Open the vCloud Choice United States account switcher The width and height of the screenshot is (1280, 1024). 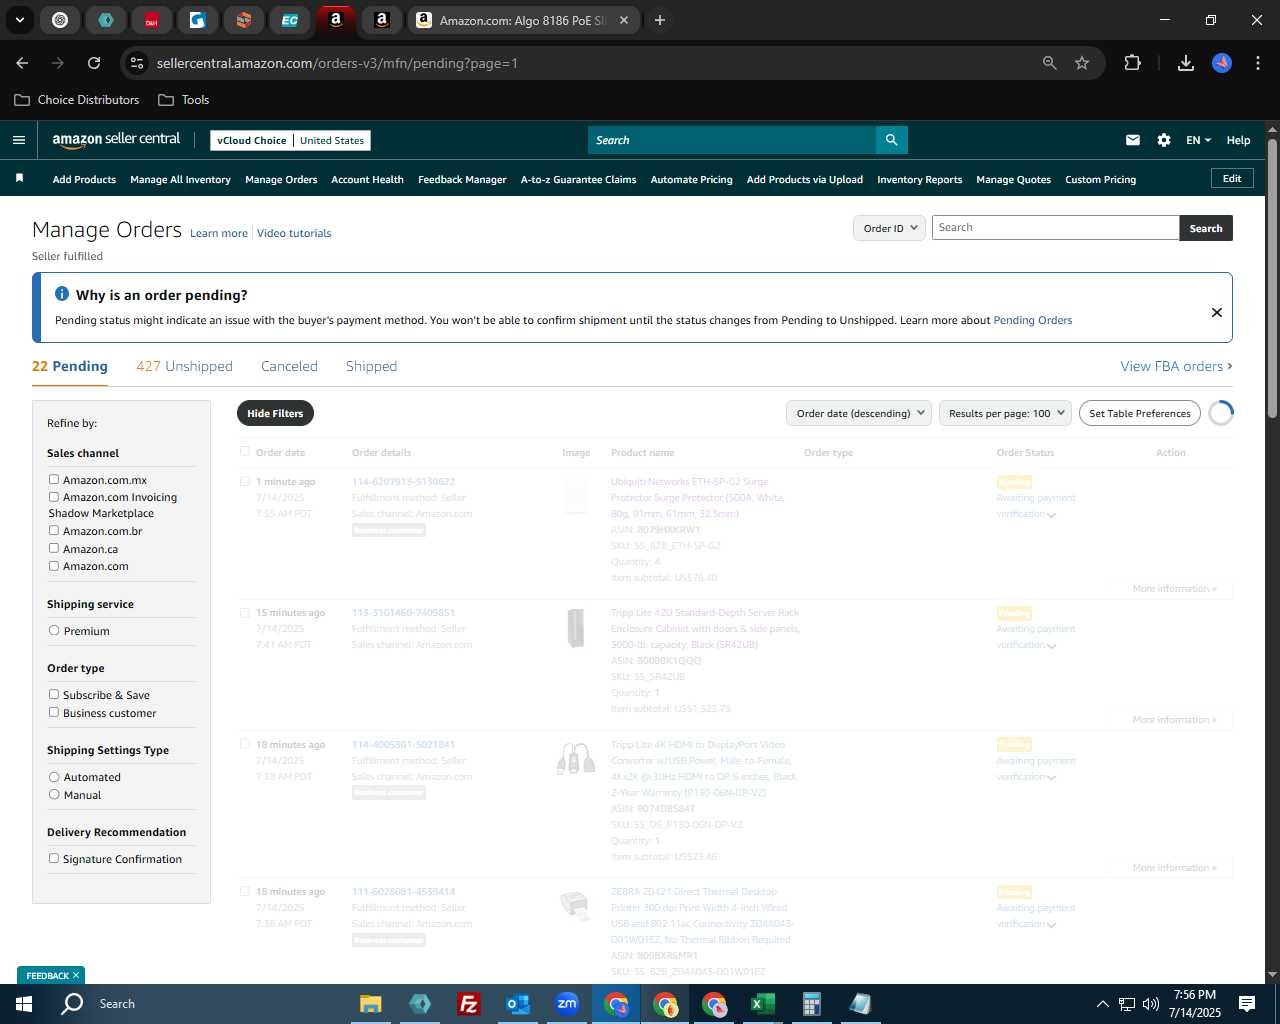[x=290, y=140]
